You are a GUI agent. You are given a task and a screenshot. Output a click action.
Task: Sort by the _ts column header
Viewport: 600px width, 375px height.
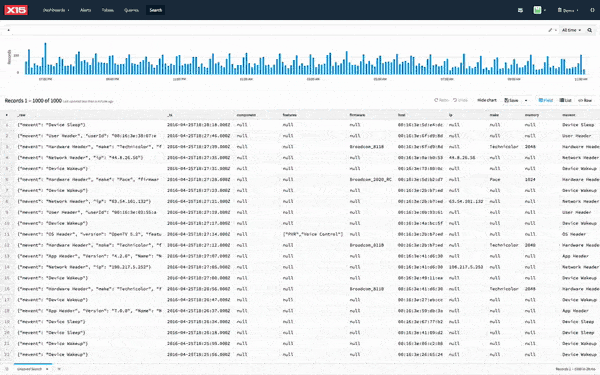pyautogui.click(x=170, y=115)
